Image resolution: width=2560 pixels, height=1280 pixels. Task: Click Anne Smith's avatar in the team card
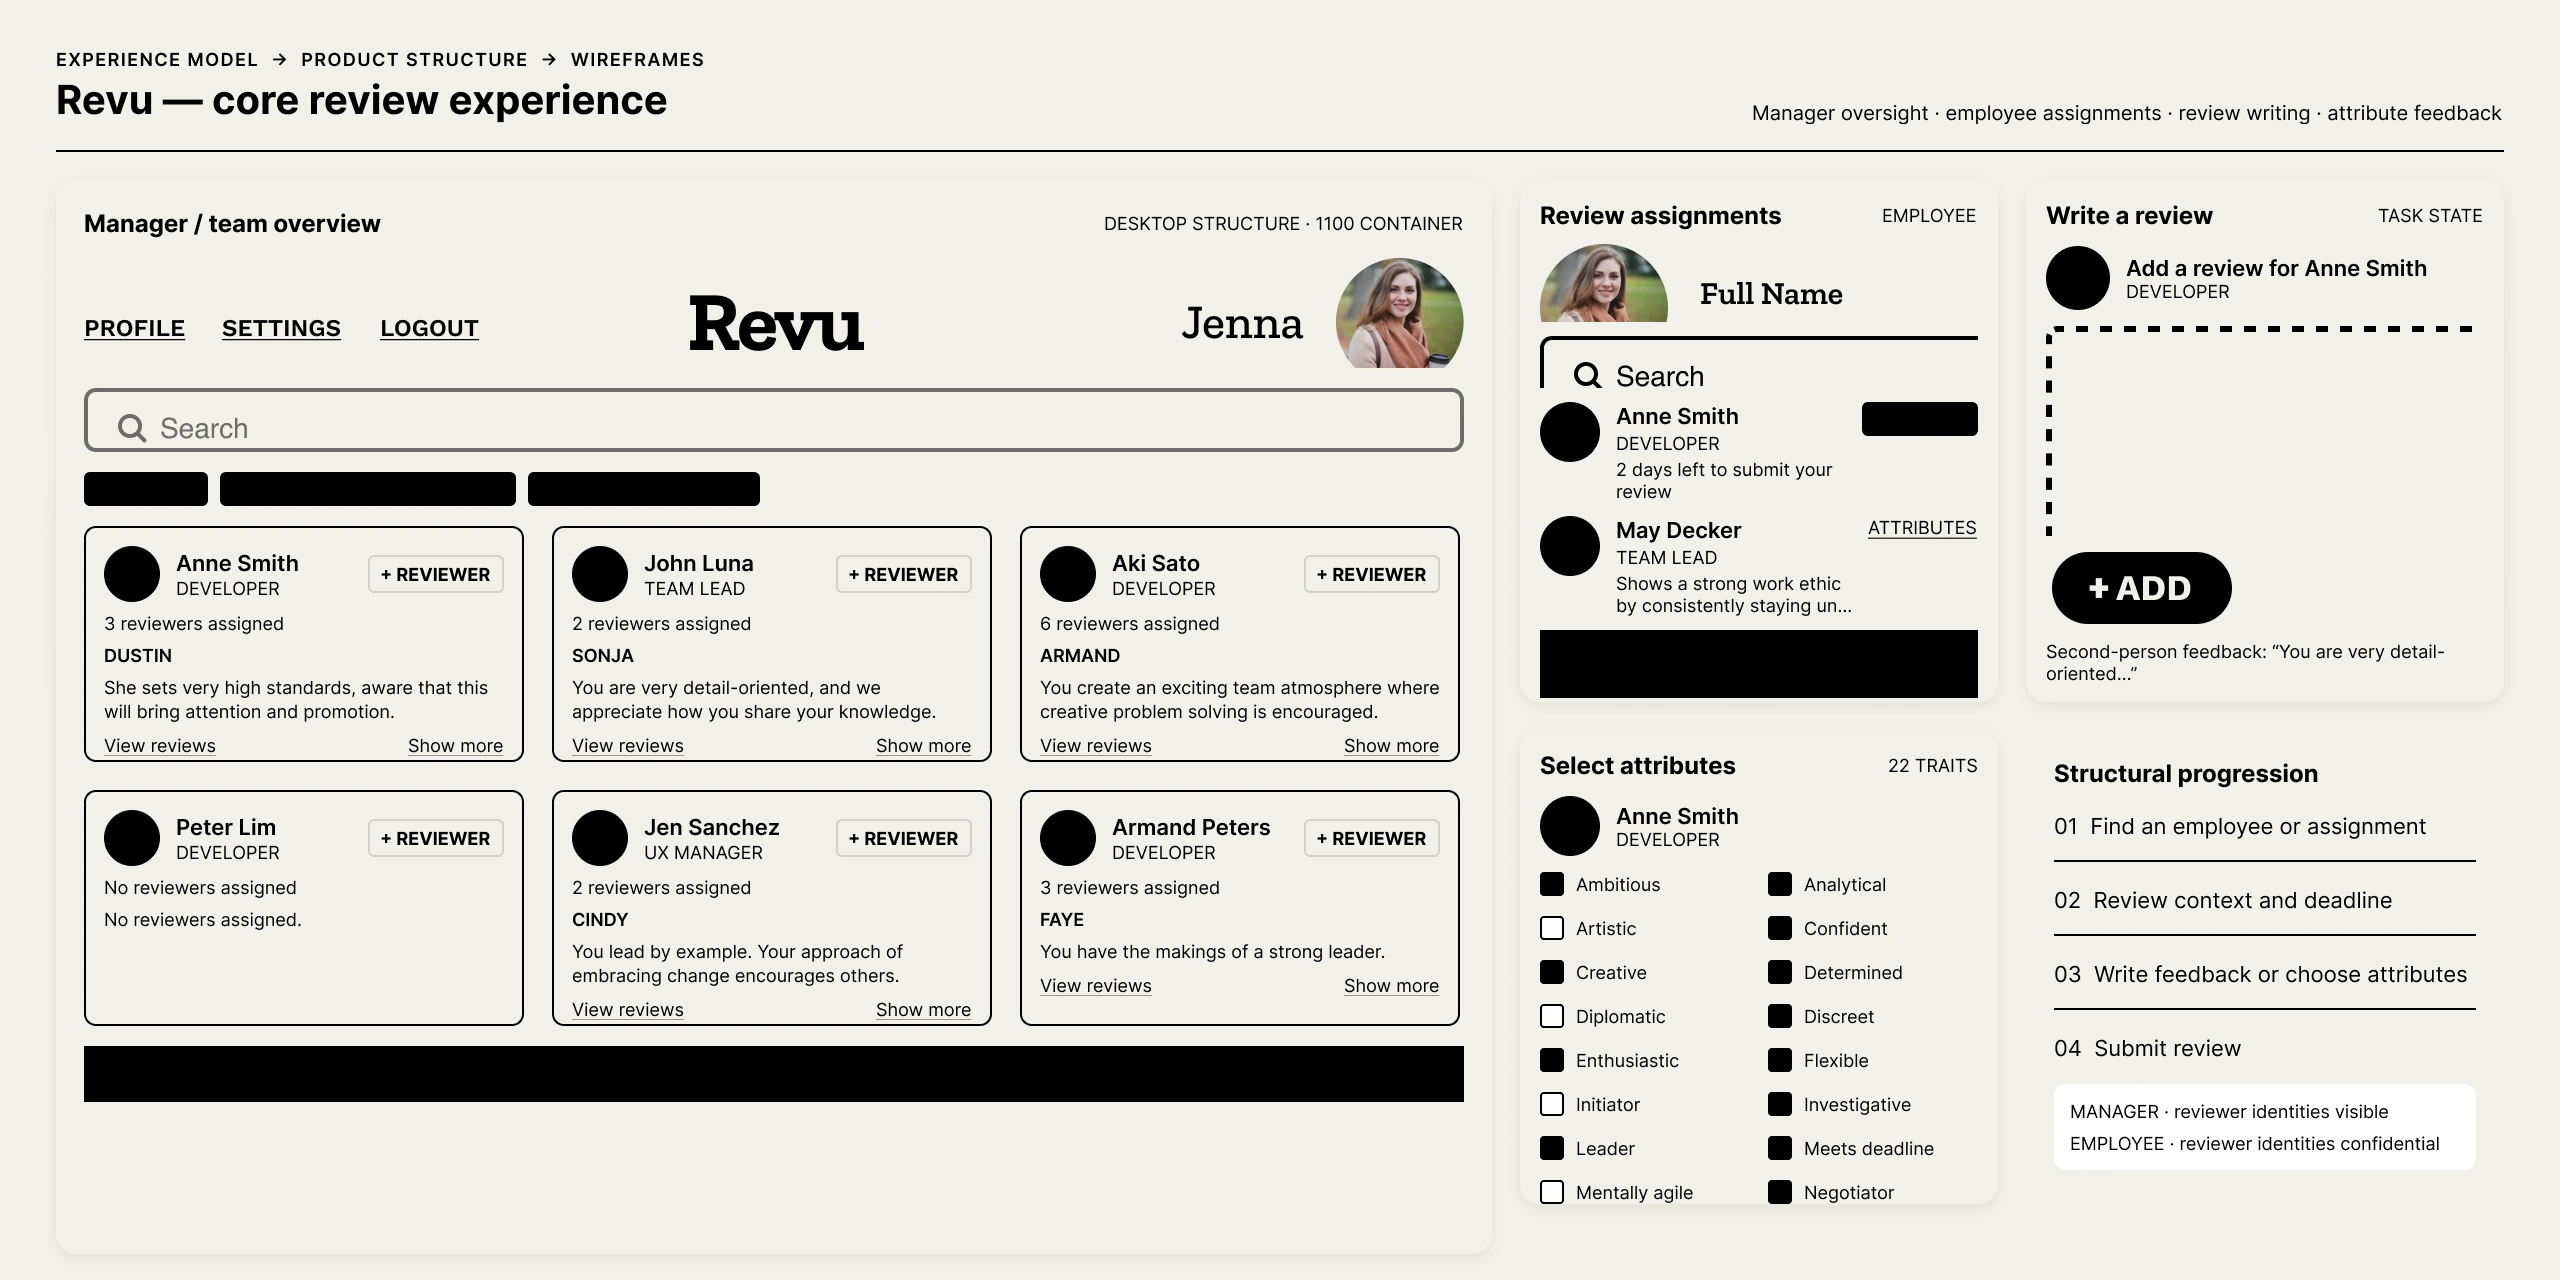tap(132, 574)
